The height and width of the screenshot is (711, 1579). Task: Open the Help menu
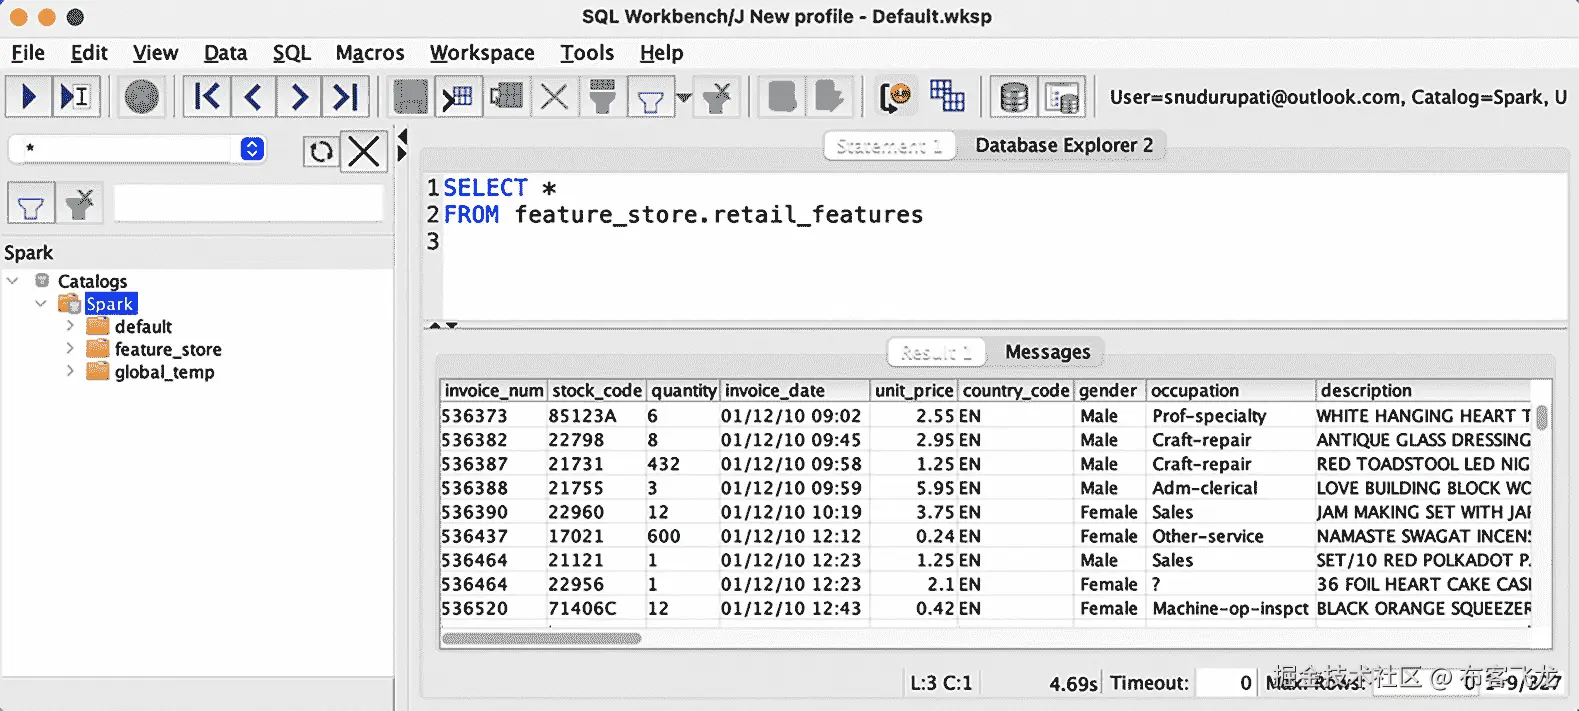[x=661, y=53]
